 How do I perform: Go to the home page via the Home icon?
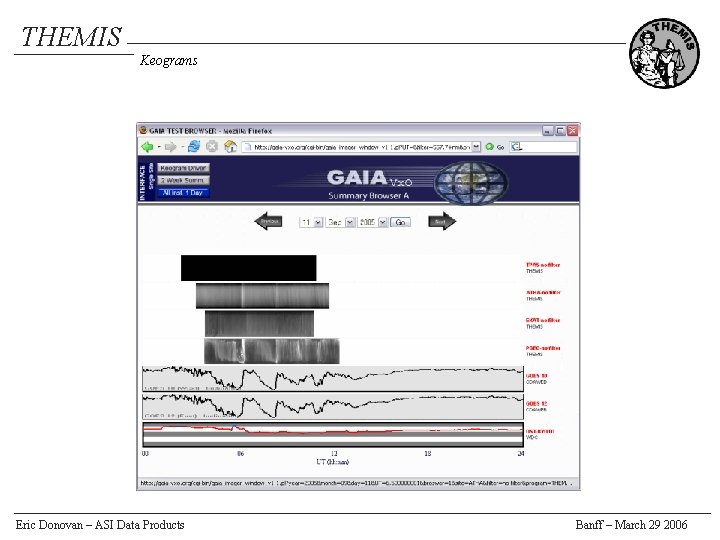click(x=230, y=147)
